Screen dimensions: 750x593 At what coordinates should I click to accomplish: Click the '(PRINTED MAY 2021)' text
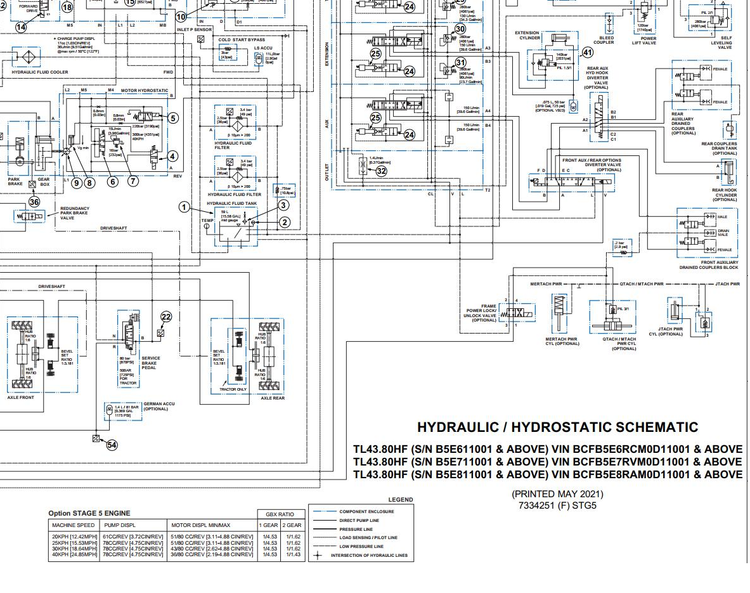coord(557,494)
